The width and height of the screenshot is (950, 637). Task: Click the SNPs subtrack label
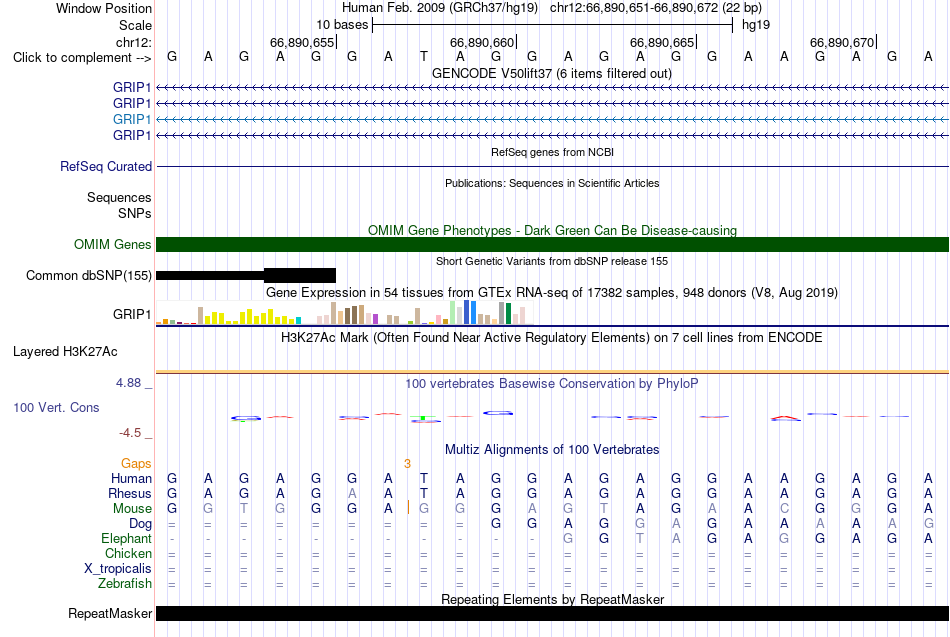tap(135, 213)
